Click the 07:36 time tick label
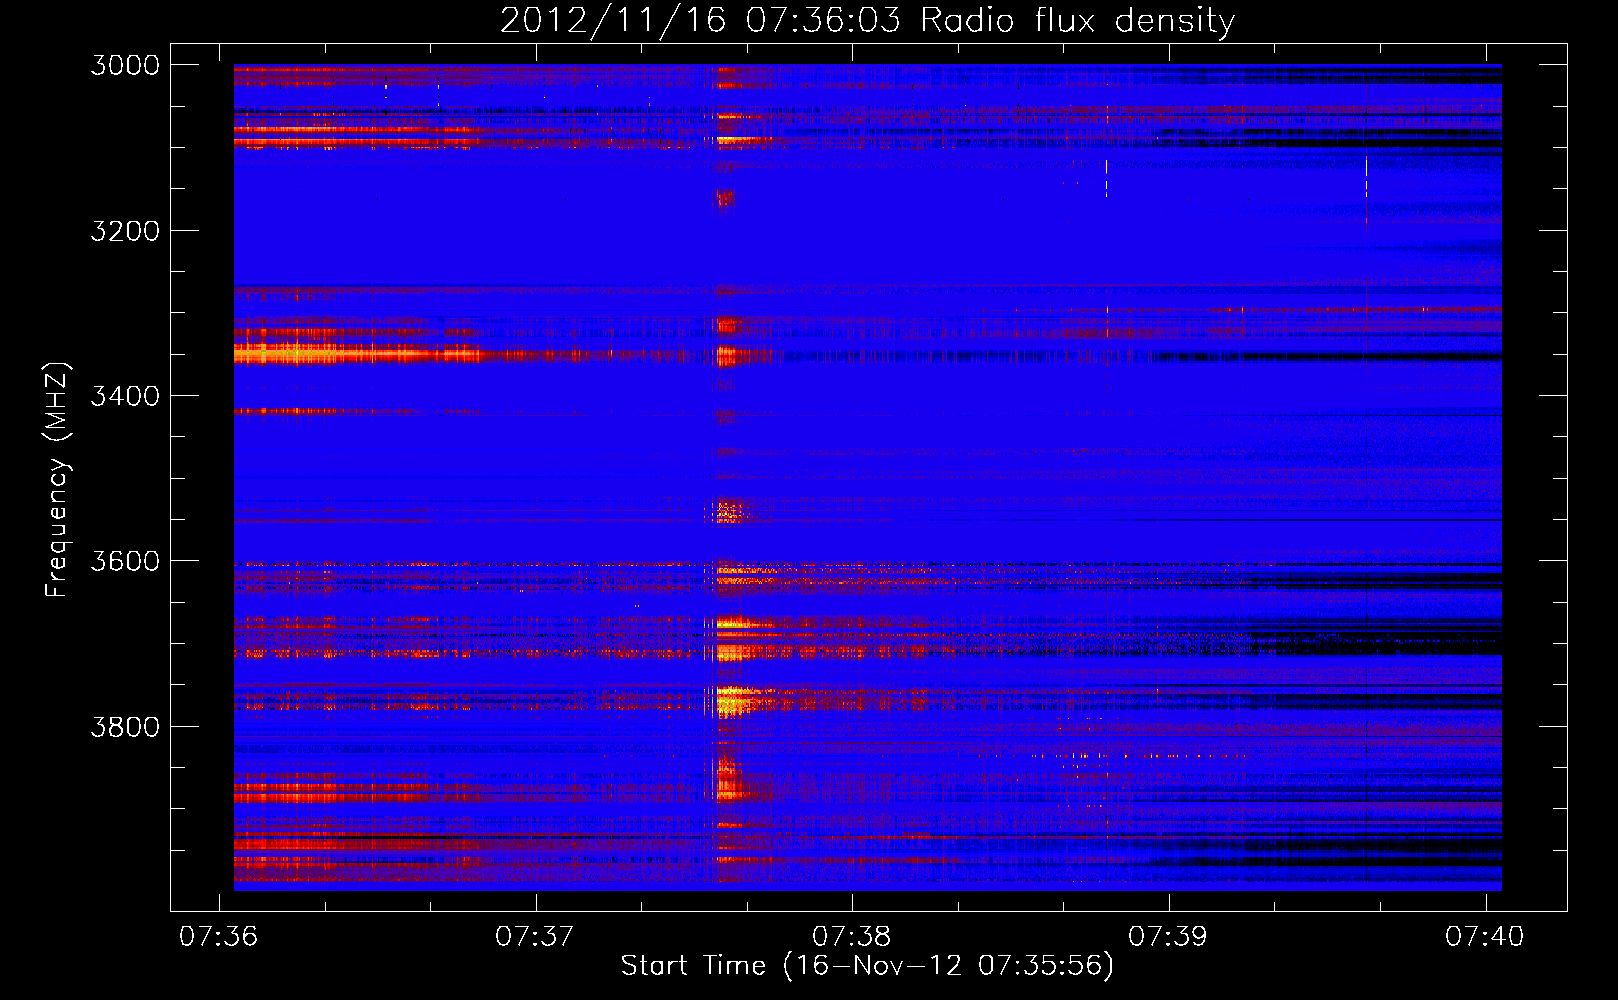Screen dimensions: 1618x1000 218,936
